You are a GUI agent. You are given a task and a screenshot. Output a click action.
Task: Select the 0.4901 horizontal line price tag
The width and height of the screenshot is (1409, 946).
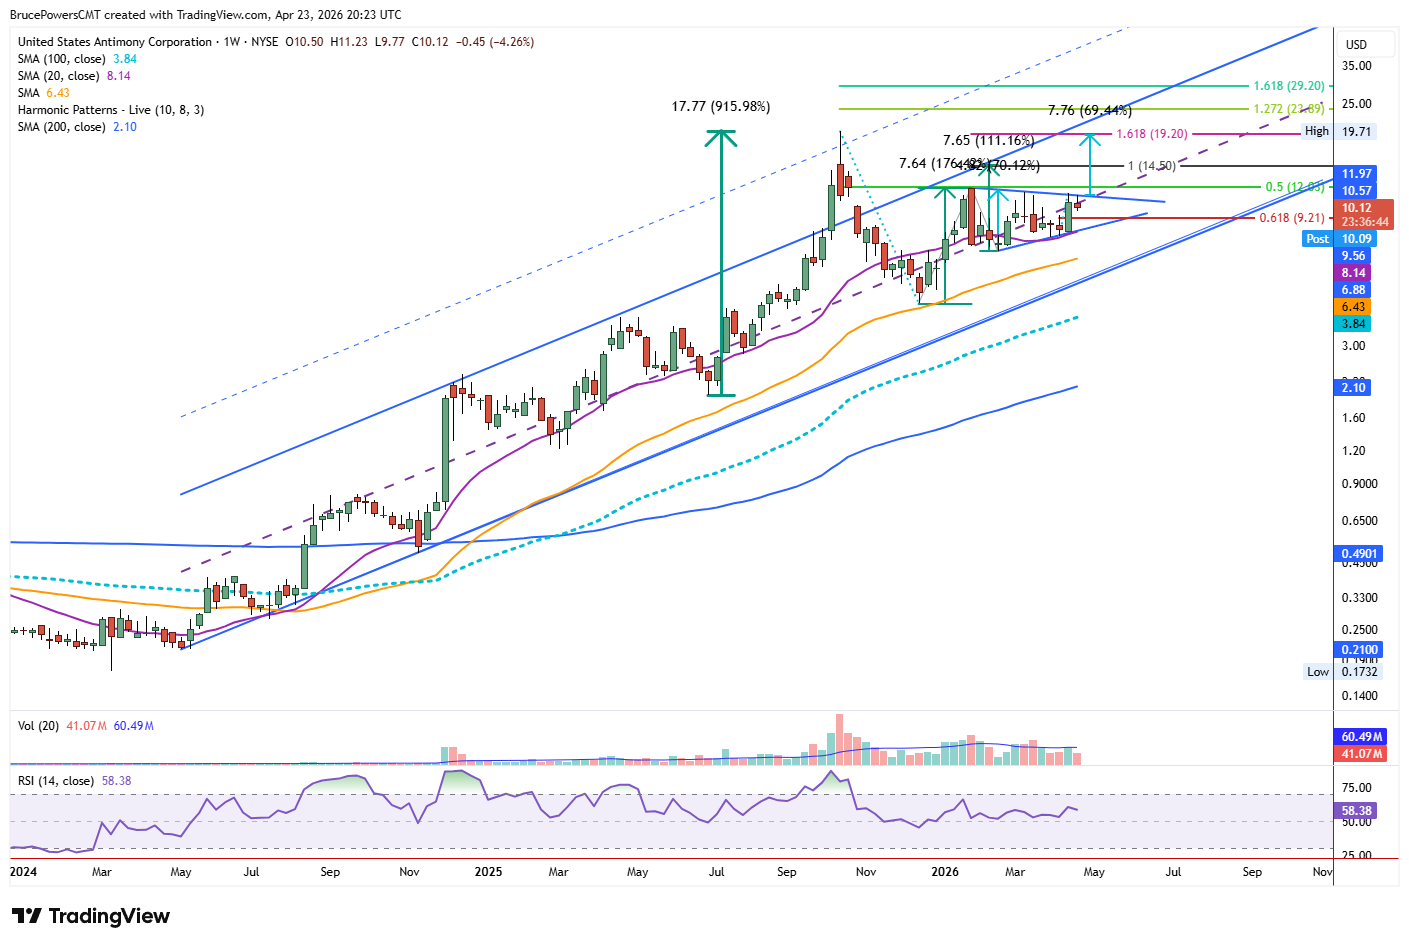1360,554
